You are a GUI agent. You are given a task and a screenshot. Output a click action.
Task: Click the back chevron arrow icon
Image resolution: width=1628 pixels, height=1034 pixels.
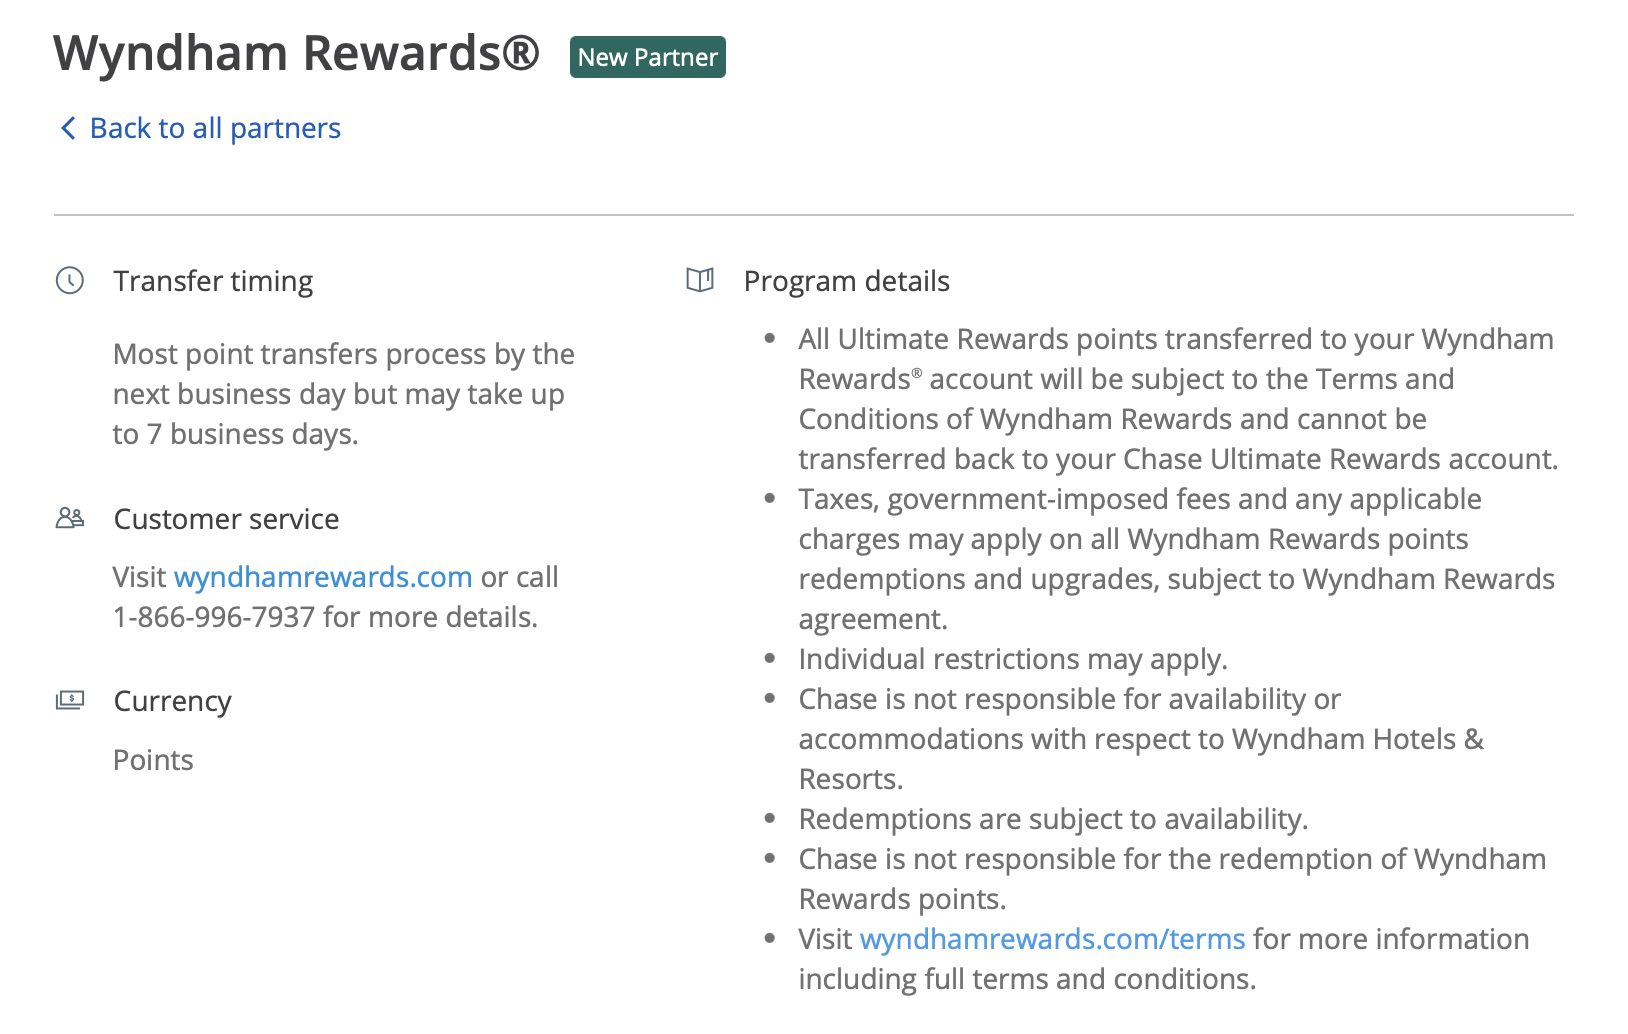66,128
